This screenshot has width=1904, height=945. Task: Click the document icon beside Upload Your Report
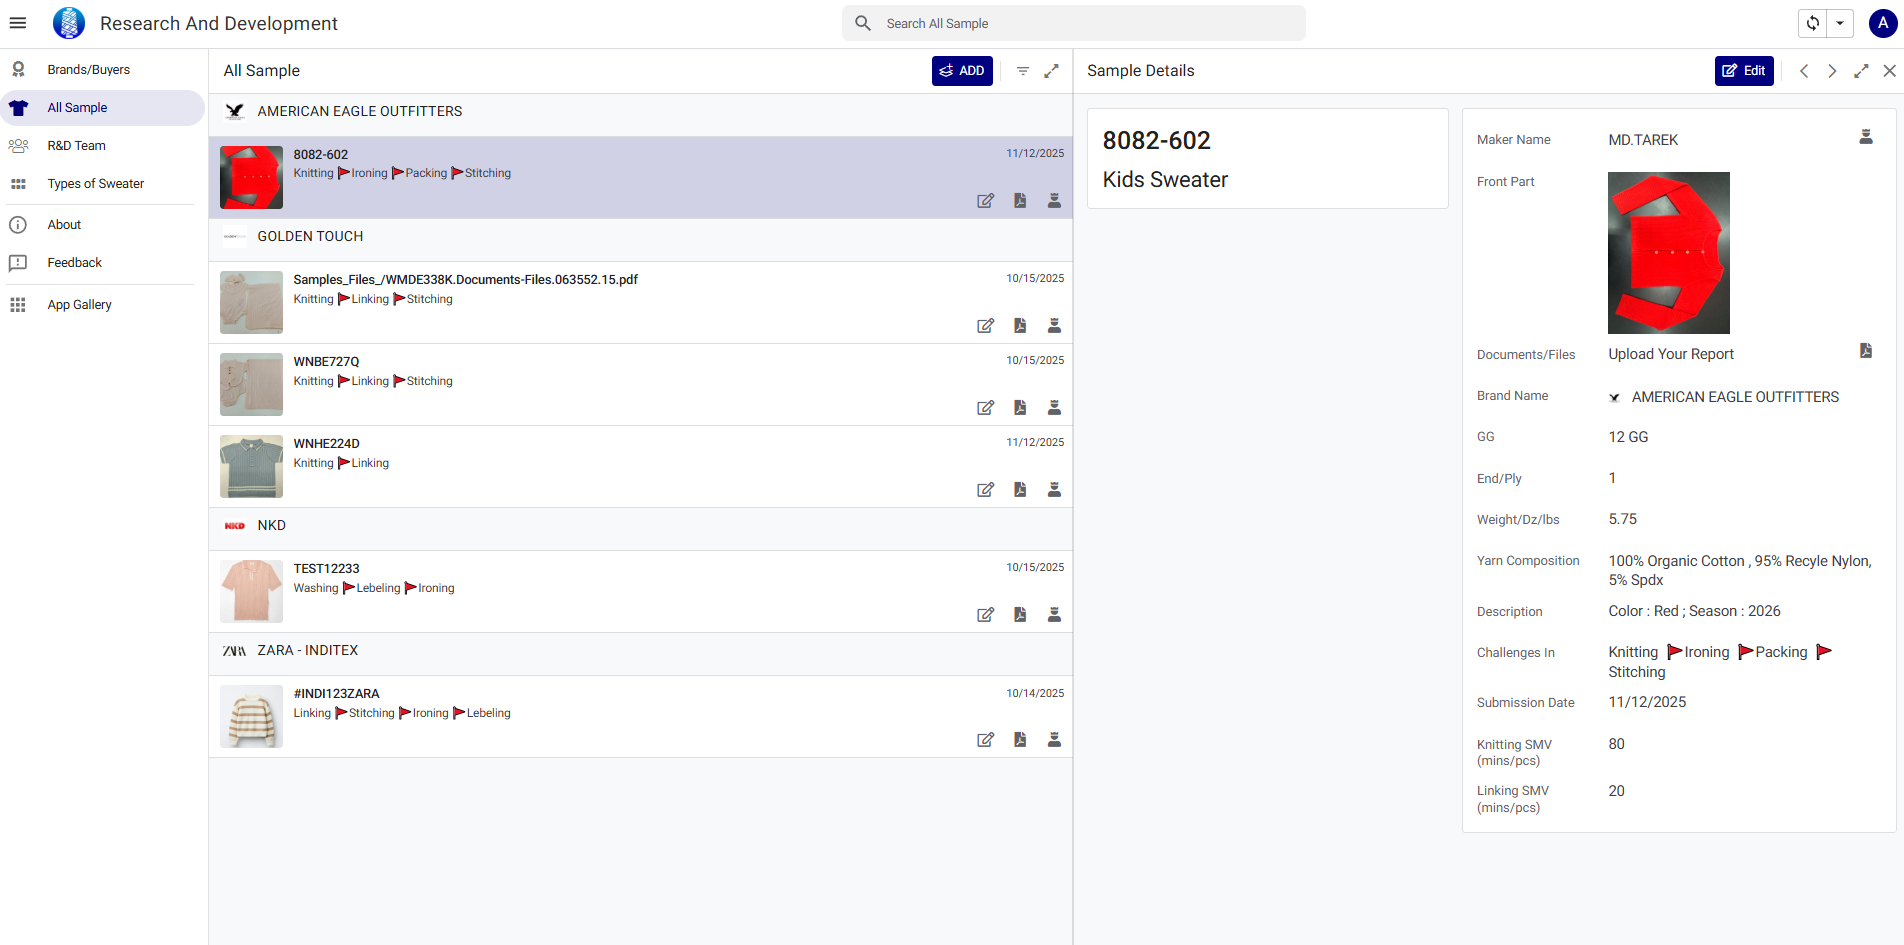click(1866, 351)
